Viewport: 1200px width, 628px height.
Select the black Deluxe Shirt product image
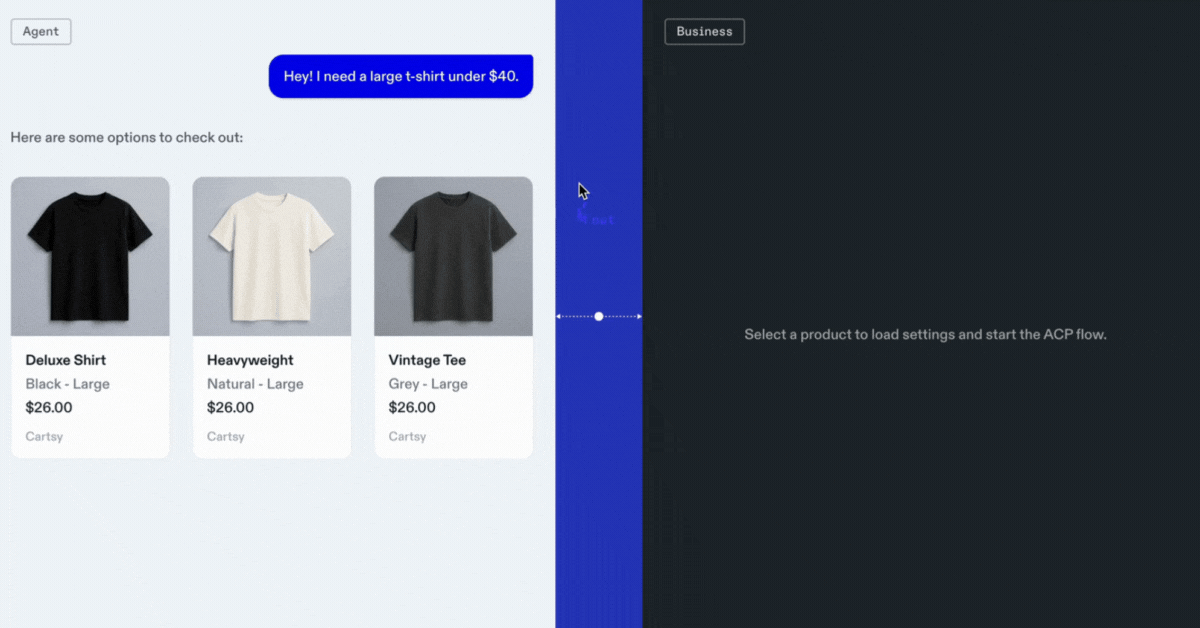(x=90, y=256)
